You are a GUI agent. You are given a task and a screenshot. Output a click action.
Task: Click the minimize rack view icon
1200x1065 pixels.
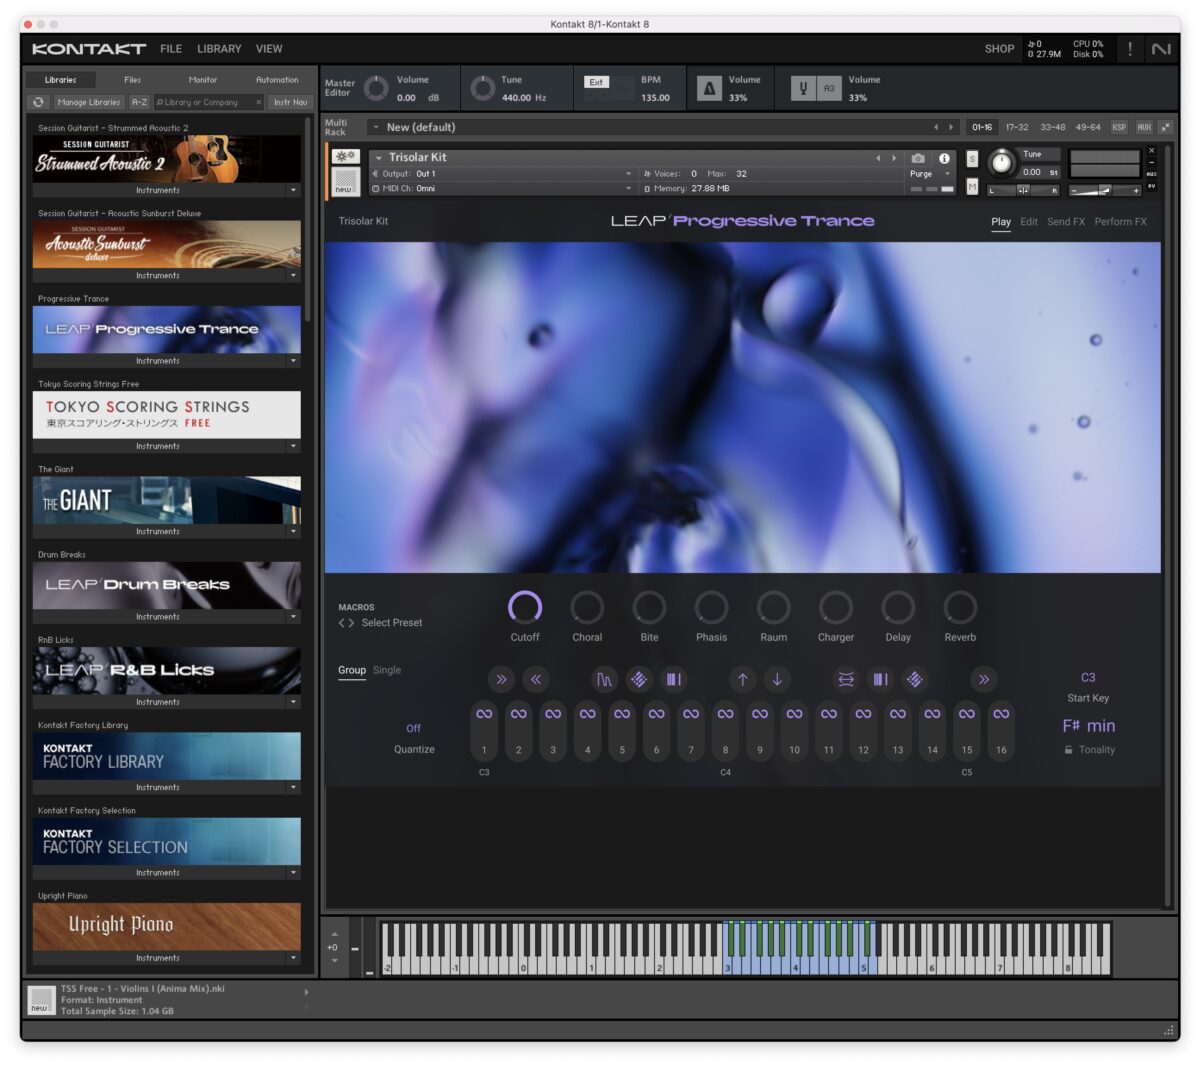pyautogui.click(x=1166, y=127)
